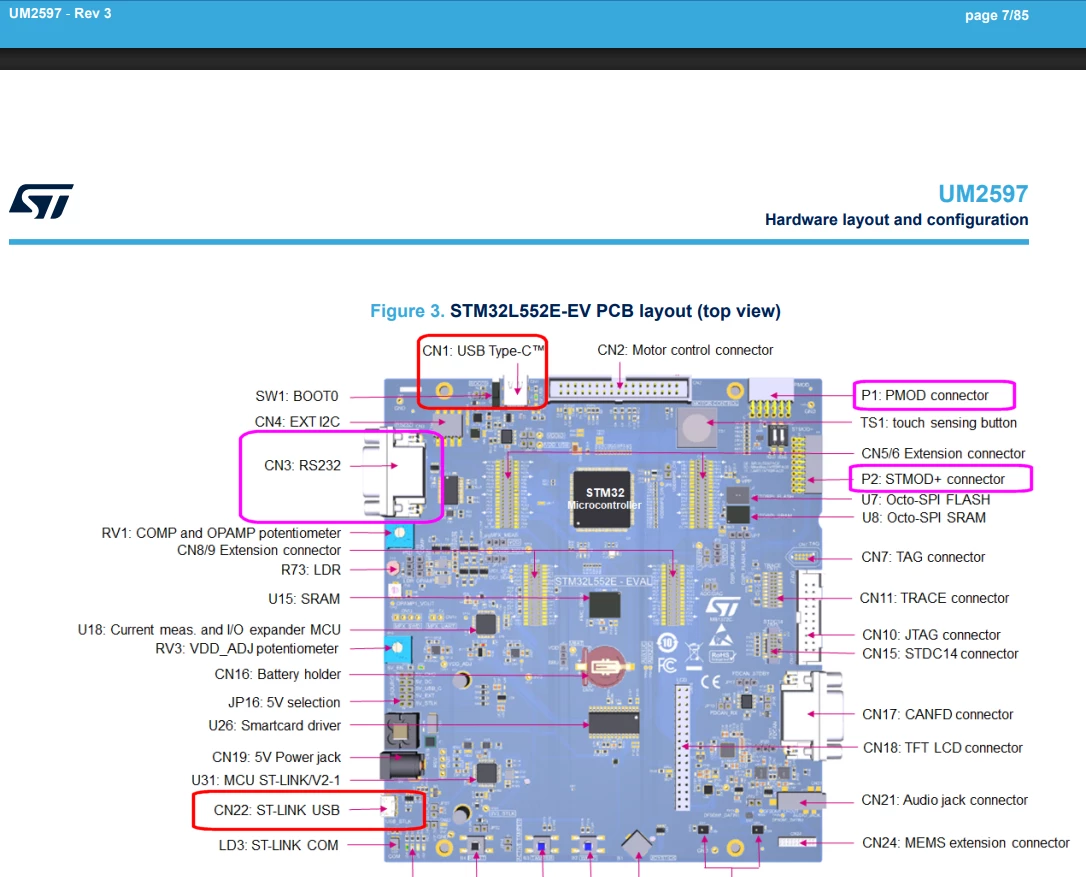Click 'U8: Octo-SPI SRAM' label
This screenshot has width=1086, height=877.
tap(923, 517)
